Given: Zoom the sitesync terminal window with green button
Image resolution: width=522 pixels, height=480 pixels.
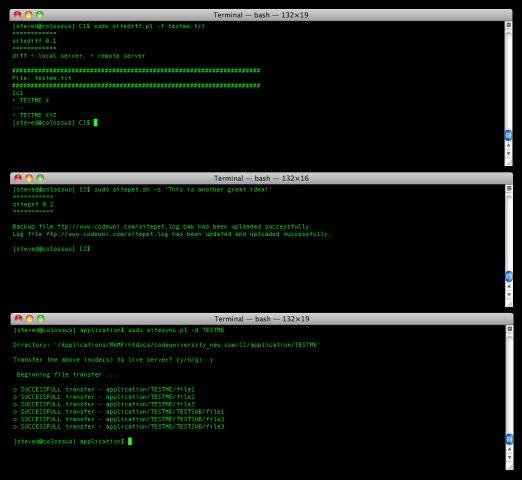Looking at the screenshot, I should tap(41, 319).
